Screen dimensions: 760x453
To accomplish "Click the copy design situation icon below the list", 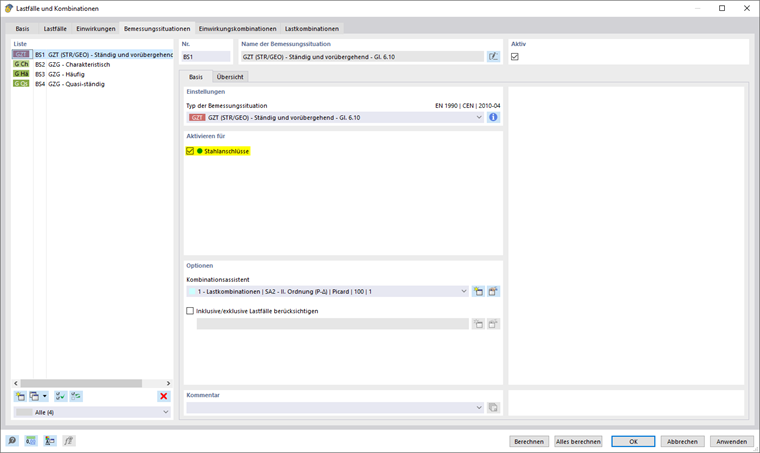I will (34, 396).
